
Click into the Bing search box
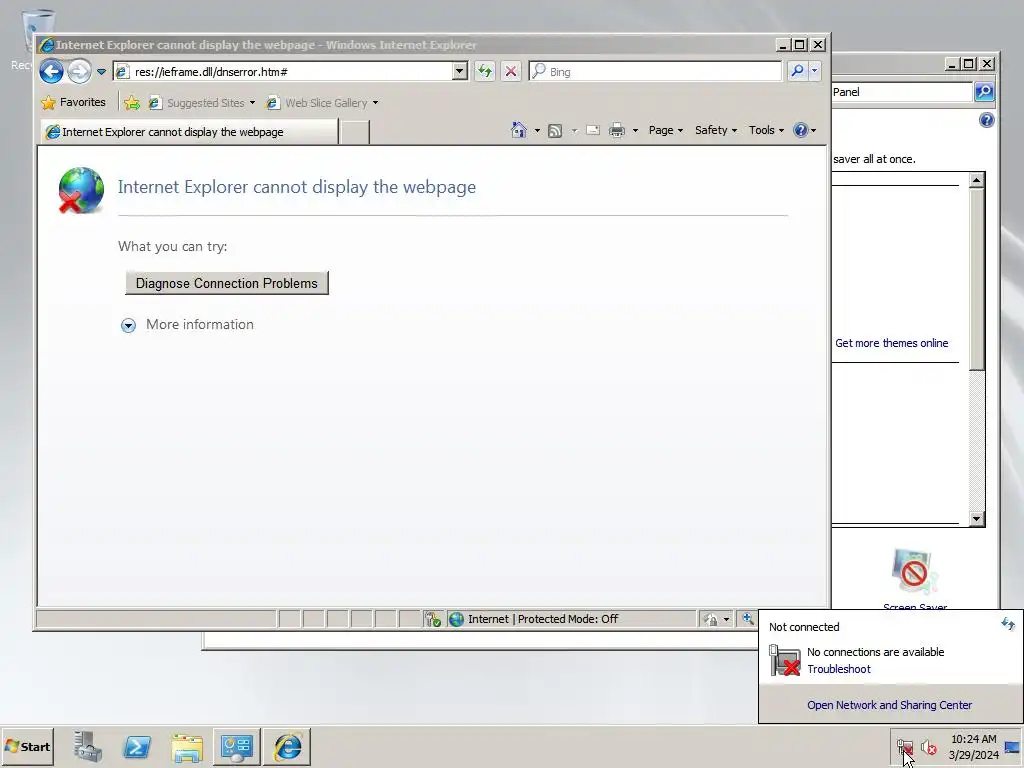(655, 71)
